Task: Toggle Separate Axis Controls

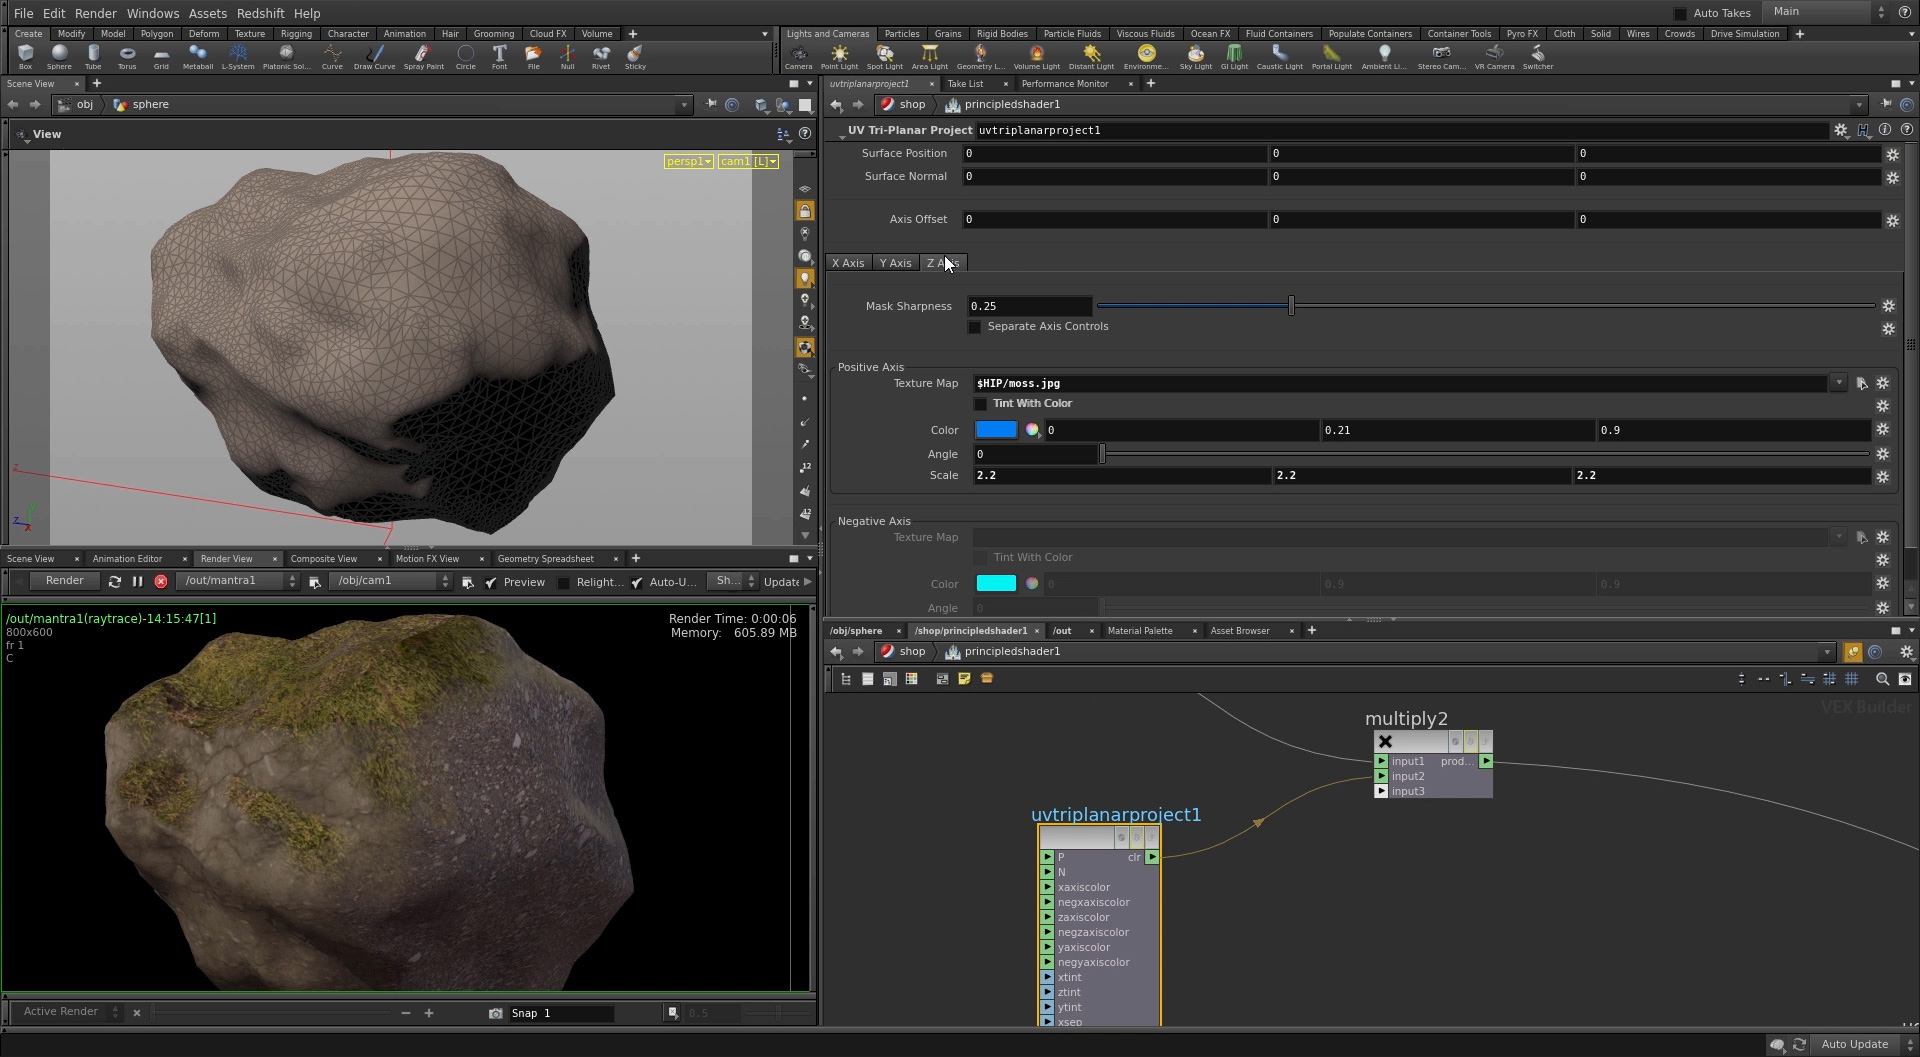Action: [x=975, y=327]
